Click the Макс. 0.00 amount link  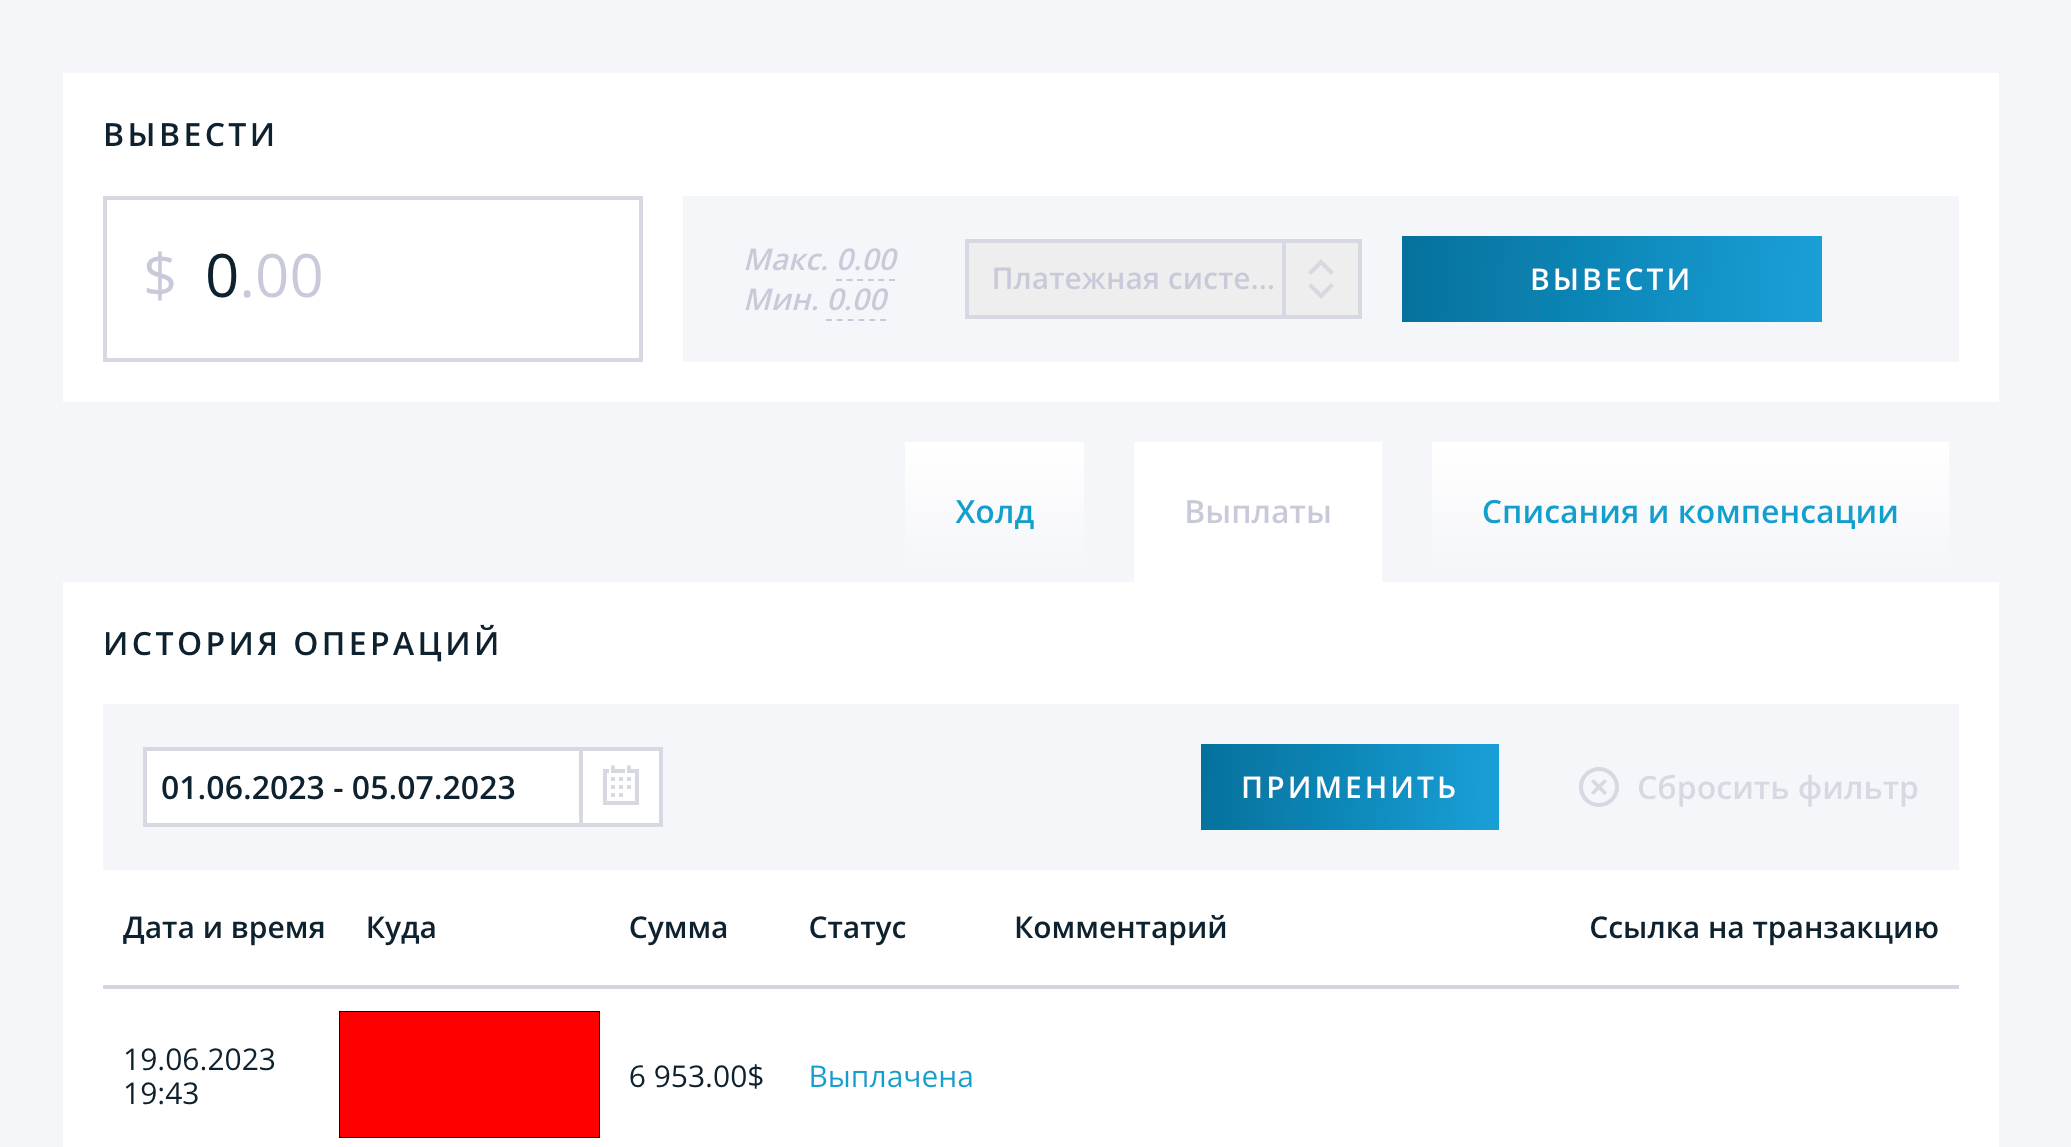(x=866, y=260)
